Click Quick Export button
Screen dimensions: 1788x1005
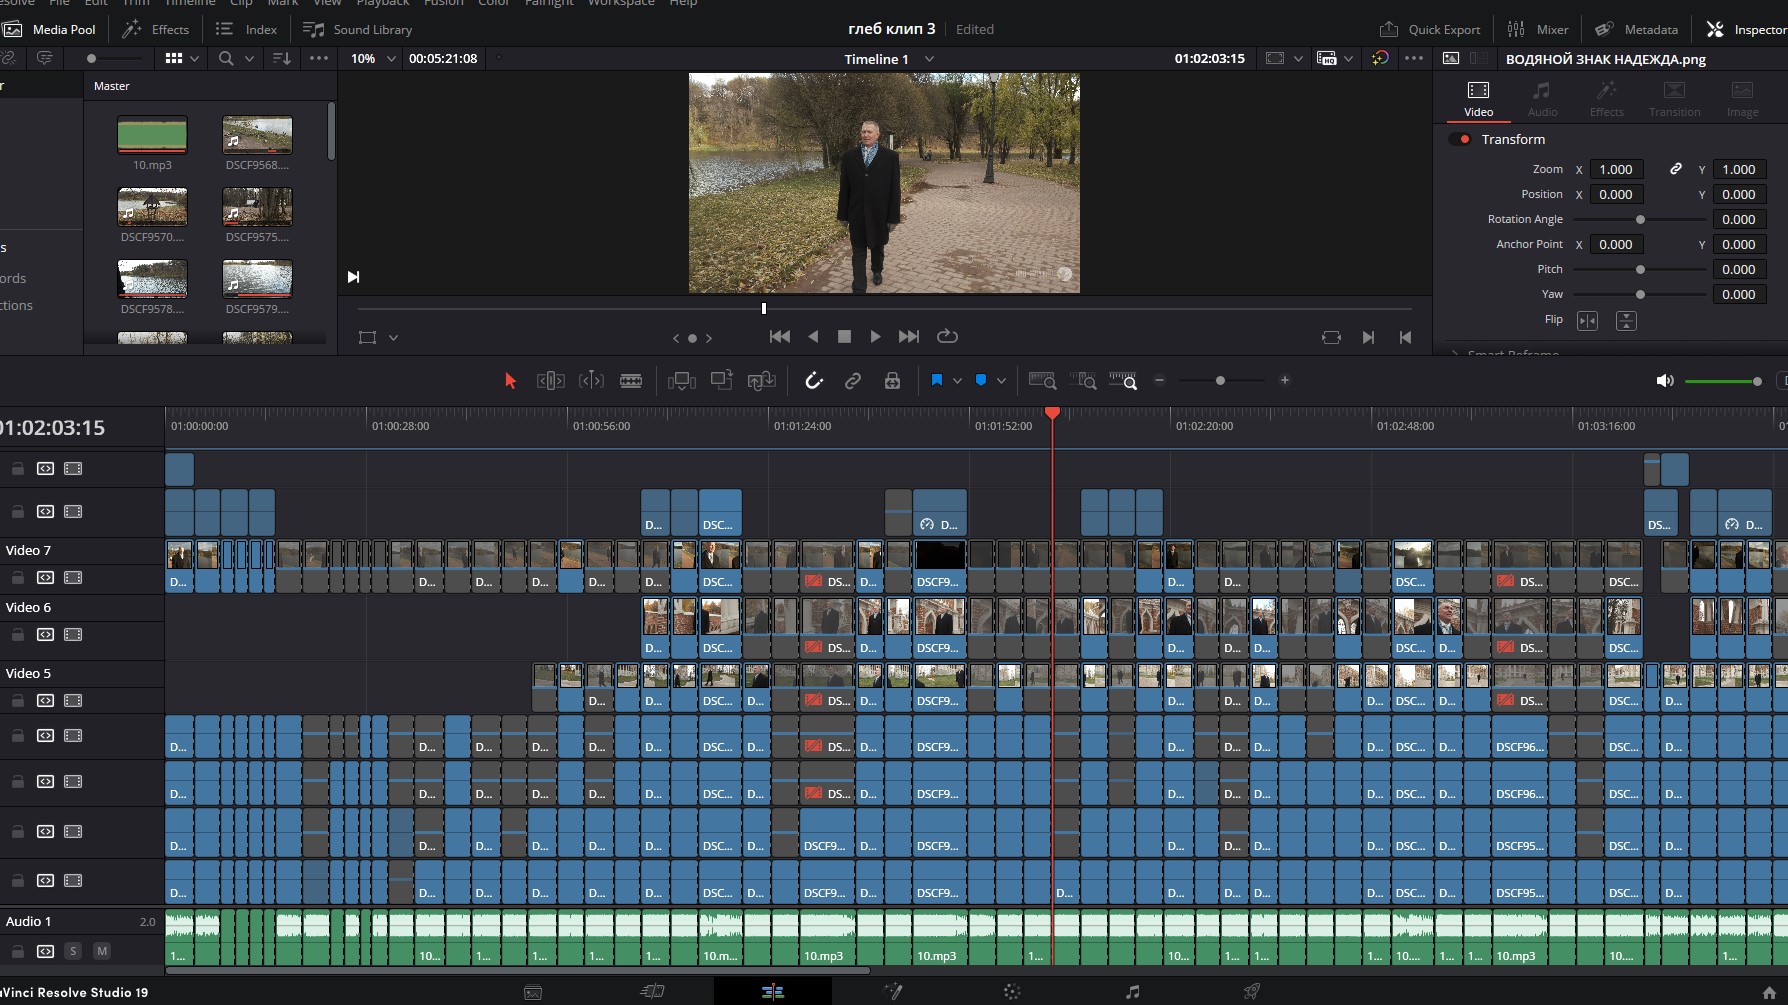tap(1430, 29)
